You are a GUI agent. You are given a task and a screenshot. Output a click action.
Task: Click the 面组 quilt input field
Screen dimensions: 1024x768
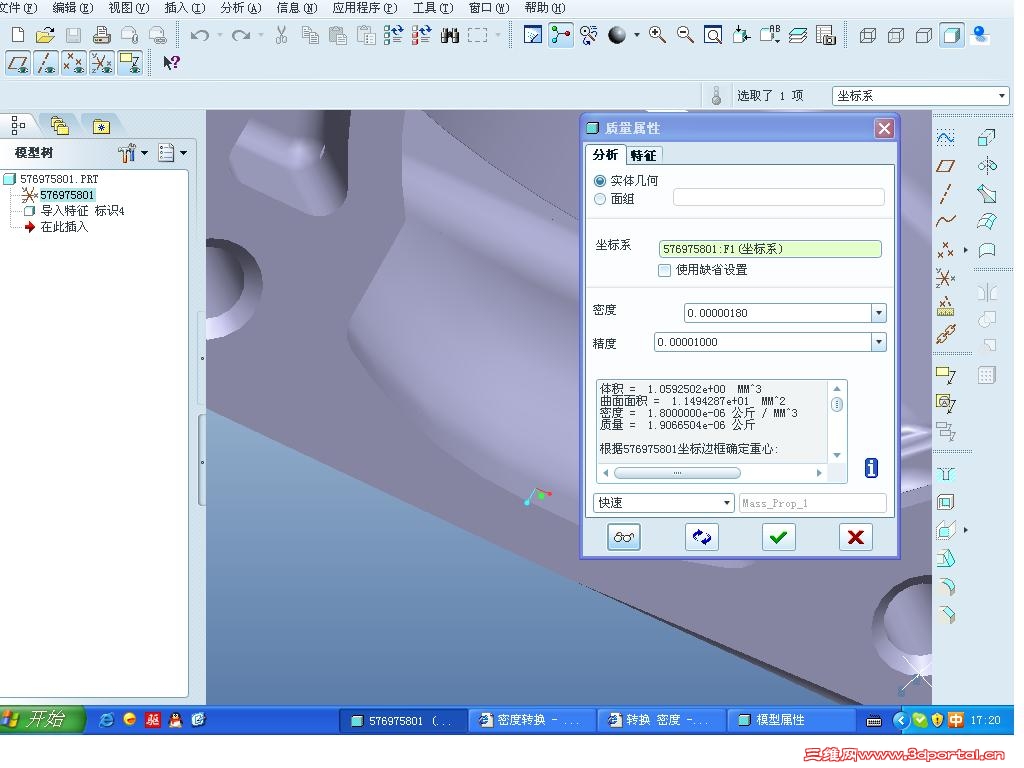point(778,197)
